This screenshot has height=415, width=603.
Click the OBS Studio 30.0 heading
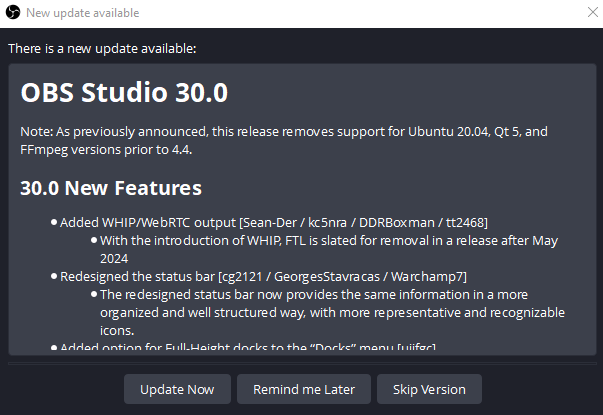coord(124,92)
